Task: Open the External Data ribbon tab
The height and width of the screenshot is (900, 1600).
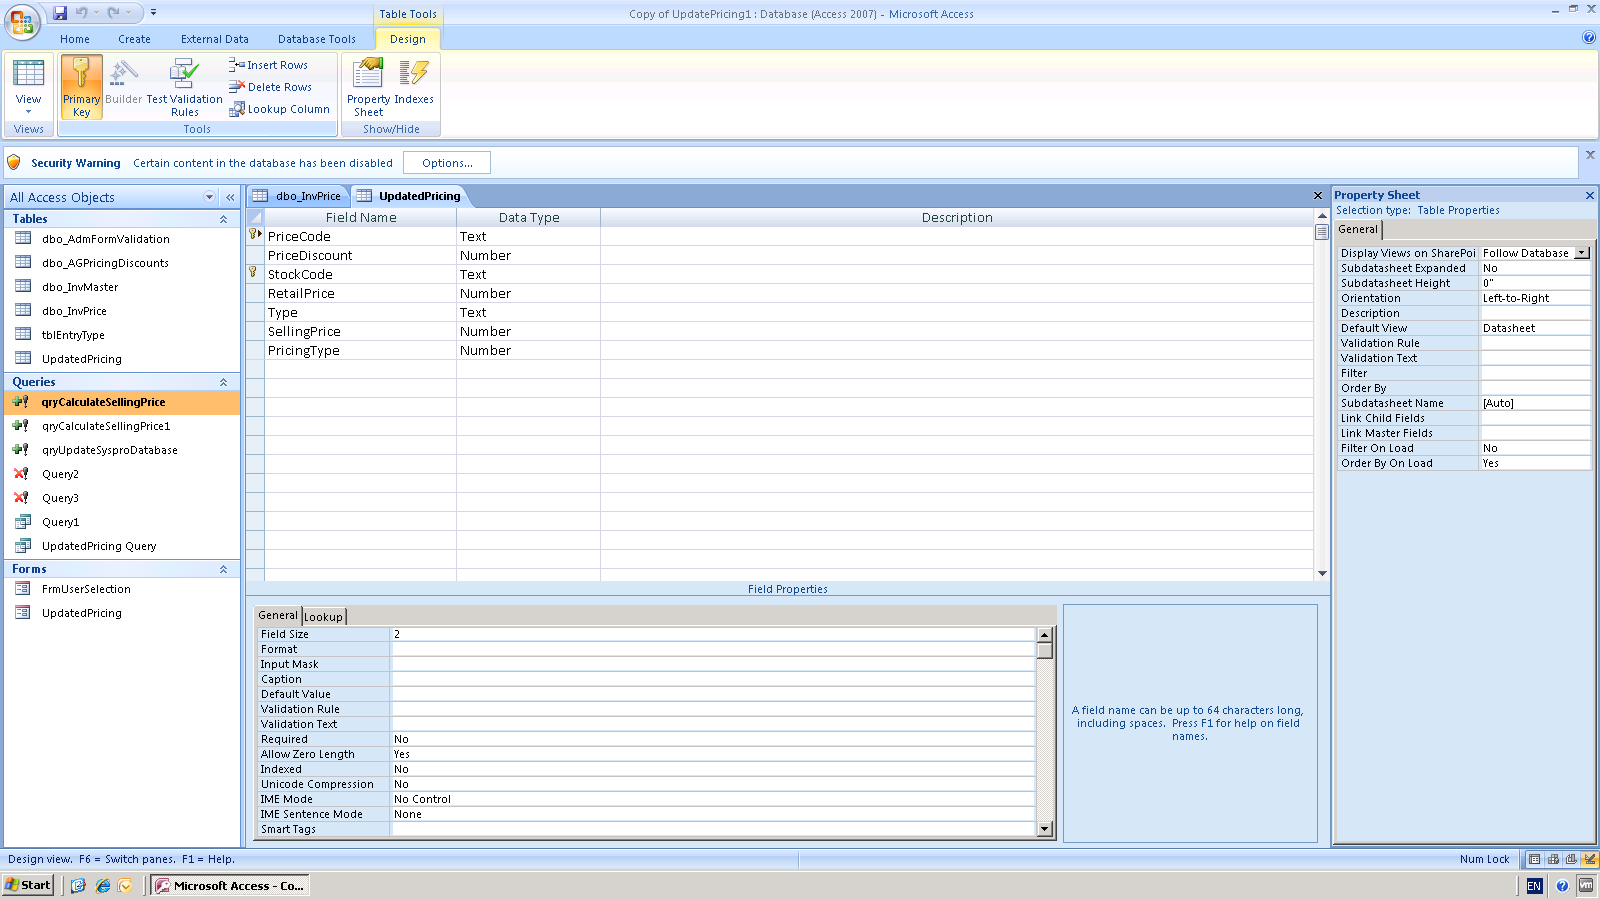Action: [x=215, y=39]
